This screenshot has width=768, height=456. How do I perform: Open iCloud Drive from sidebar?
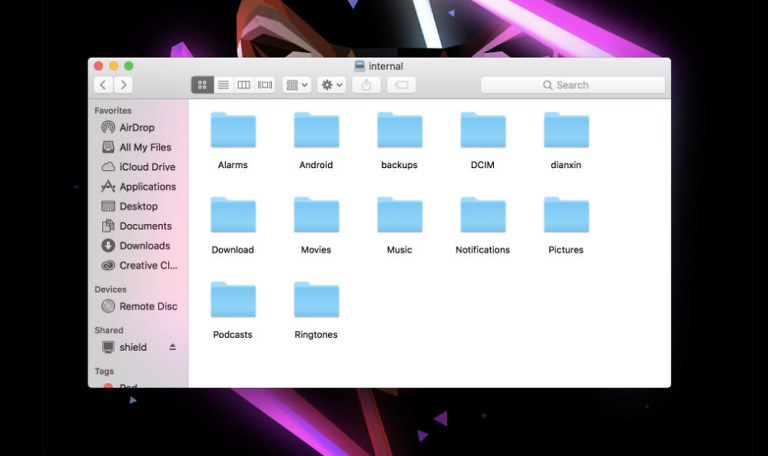point(146,167)
